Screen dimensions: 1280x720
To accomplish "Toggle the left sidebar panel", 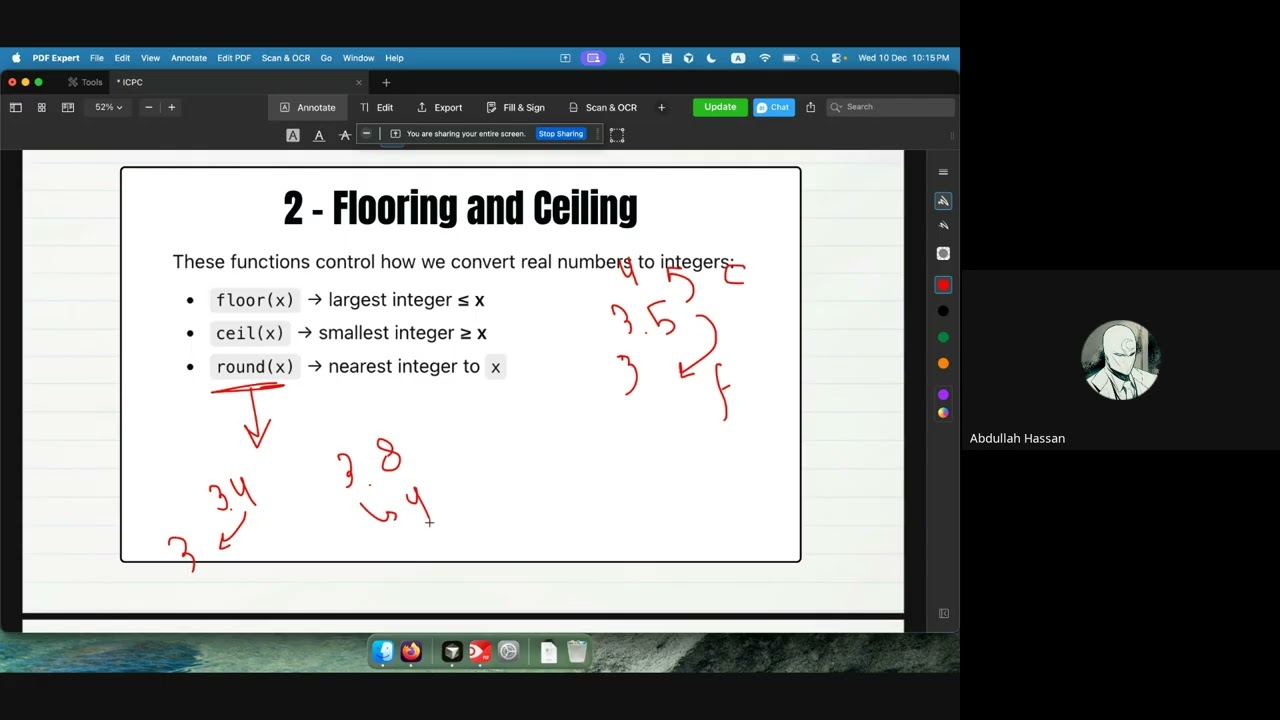I will click(x=16, y=107).
